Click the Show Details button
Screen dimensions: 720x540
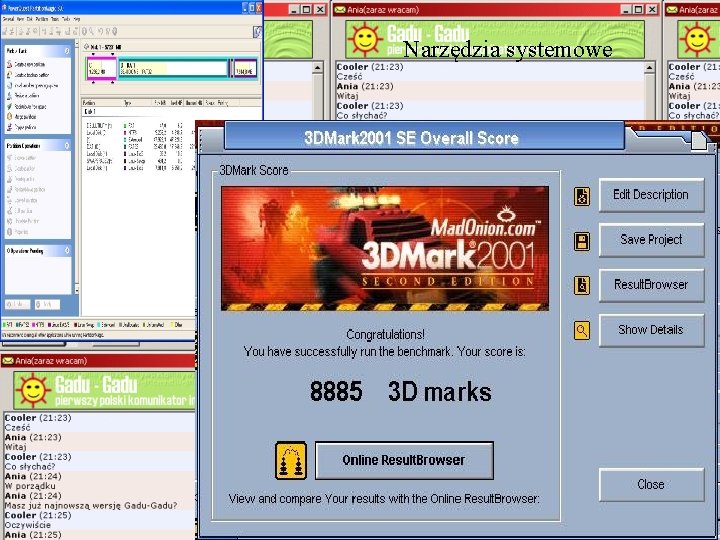tap(651, 330)
